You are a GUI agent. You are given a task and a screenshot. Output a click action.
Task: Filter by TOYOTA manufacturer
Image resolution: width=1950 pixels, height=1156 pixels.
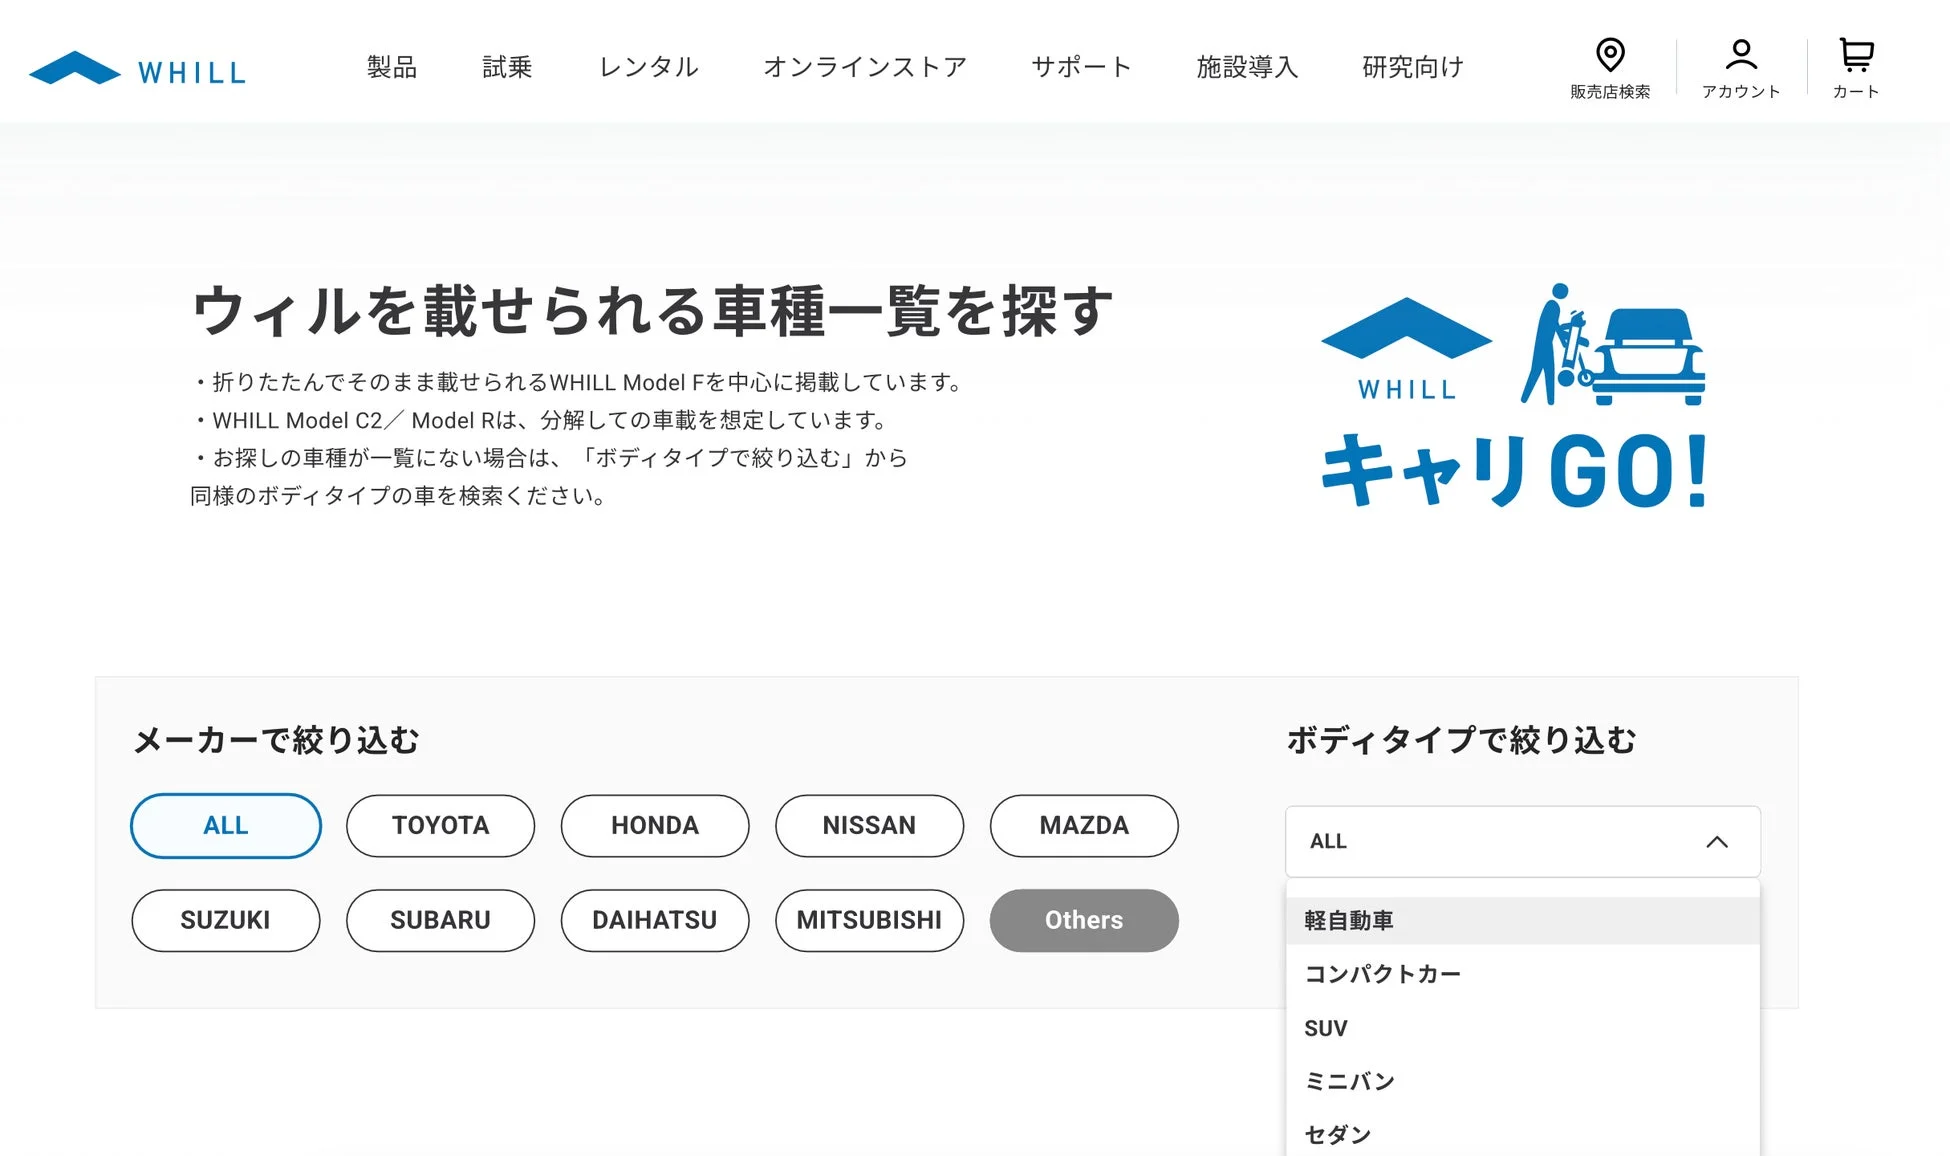coord(440,826)
